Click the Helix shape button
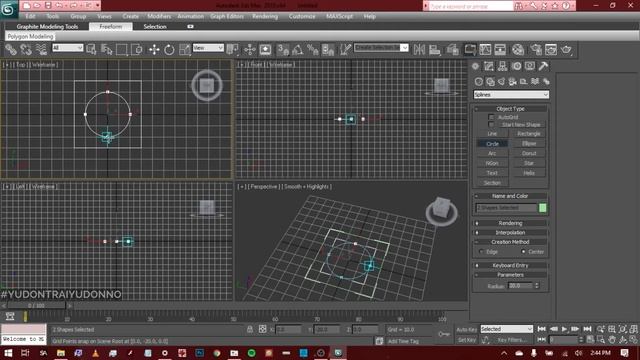The image size is (640, 360). [529, 173]
